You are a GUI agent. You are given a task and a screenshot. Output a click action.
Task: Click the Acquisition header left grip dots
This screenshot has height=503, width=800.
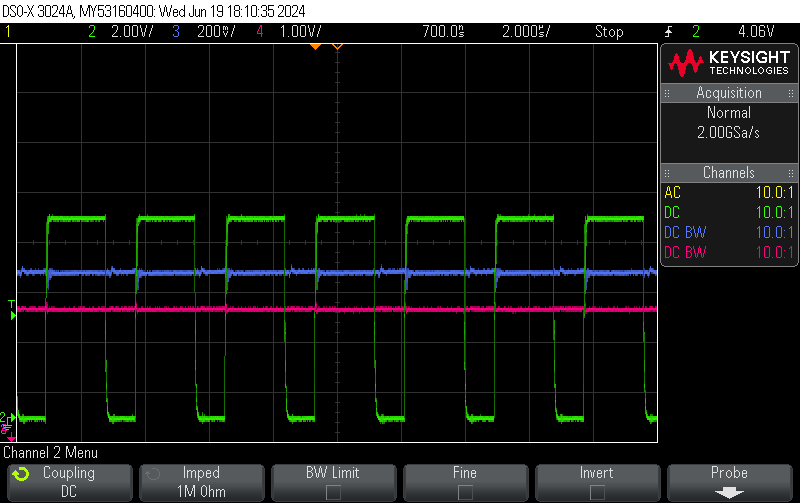tap(667, 93)
